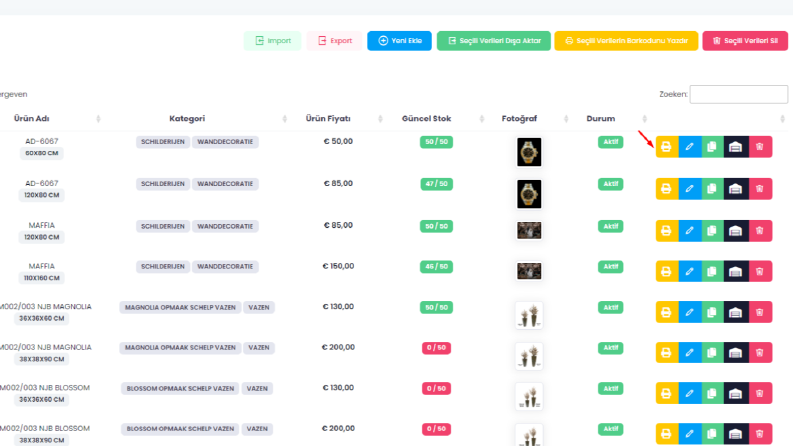
Task: Delete the AD-6067 120X80 CM product
Action: point(760,189)
